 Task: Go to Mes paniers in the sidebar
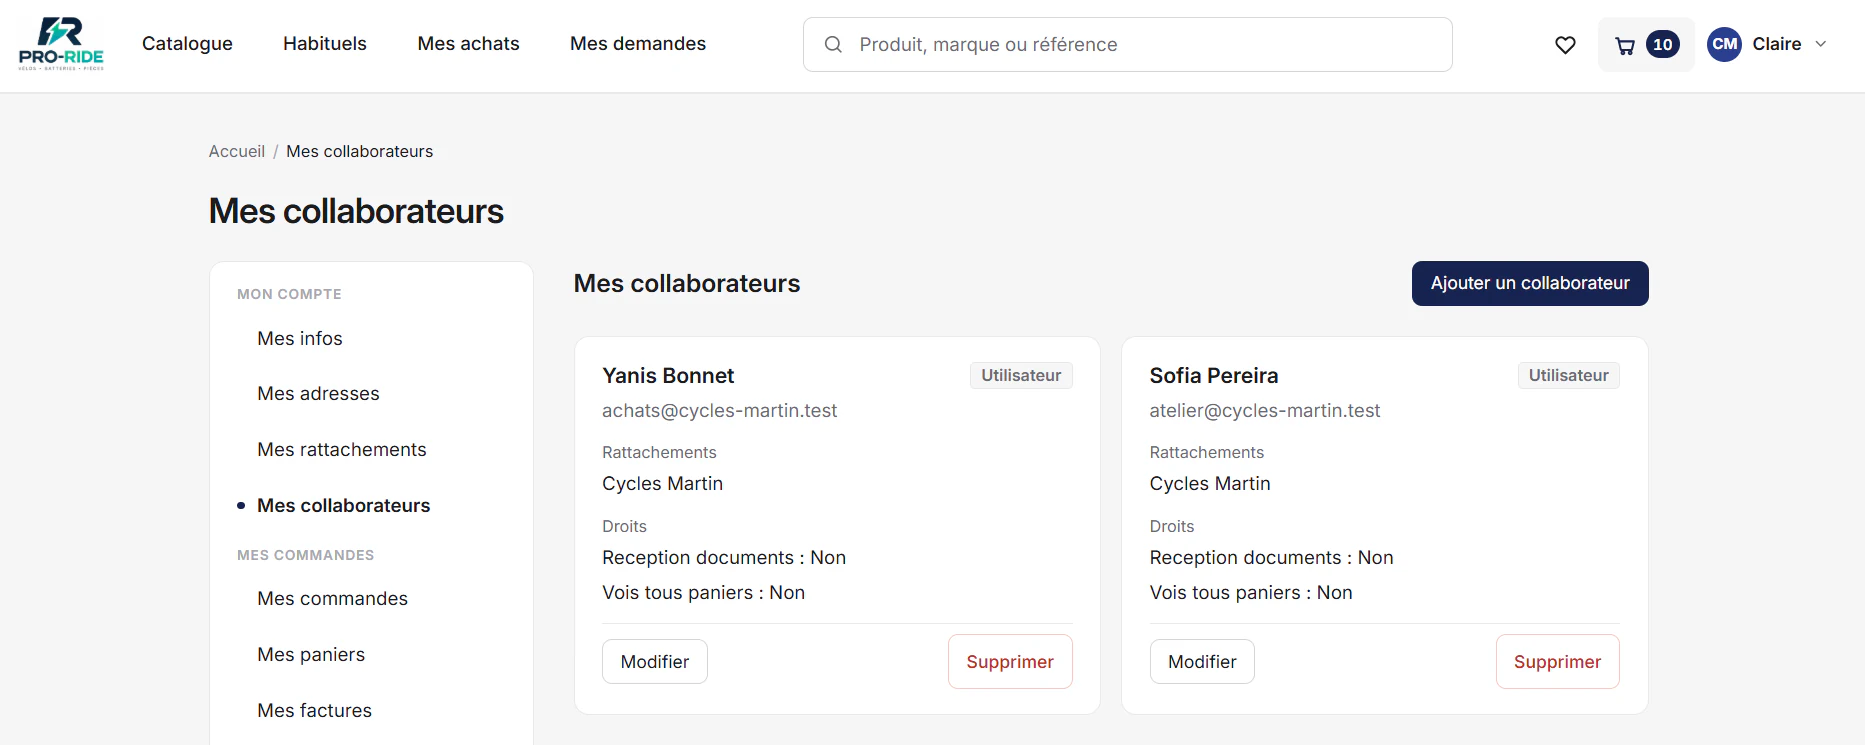pos(311,655)
